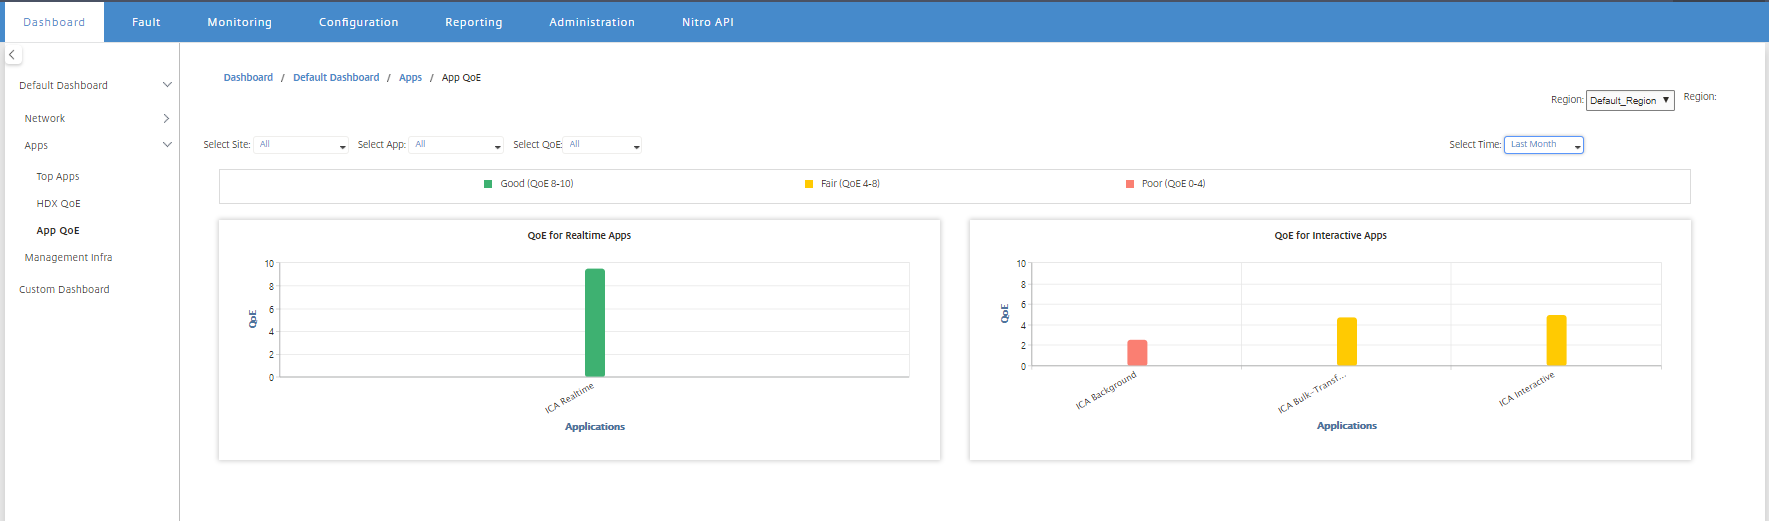
Task: Toggle Good (QoE 8-10) legend label
Action: tap(537, 184)
